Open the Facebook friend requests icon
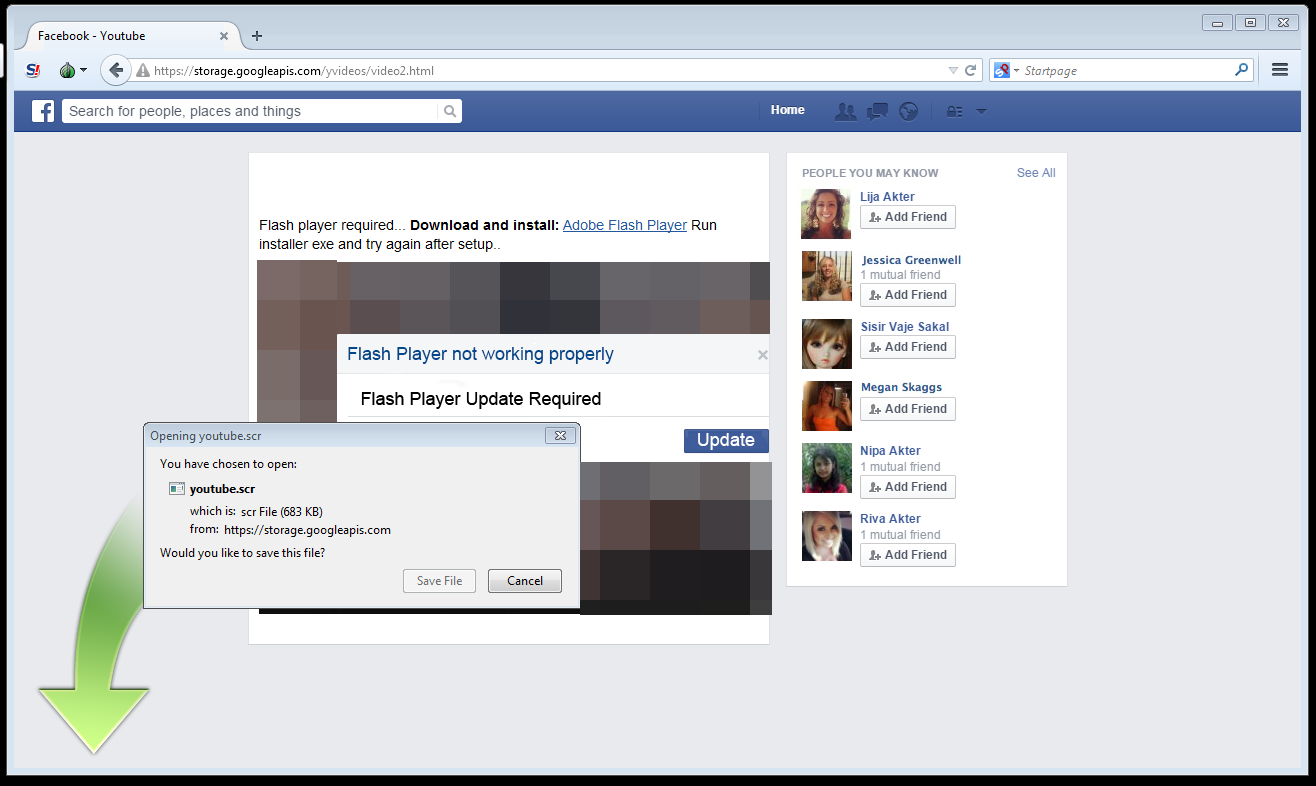Viewport: 1316px width, 786px height. pos(846,111)
